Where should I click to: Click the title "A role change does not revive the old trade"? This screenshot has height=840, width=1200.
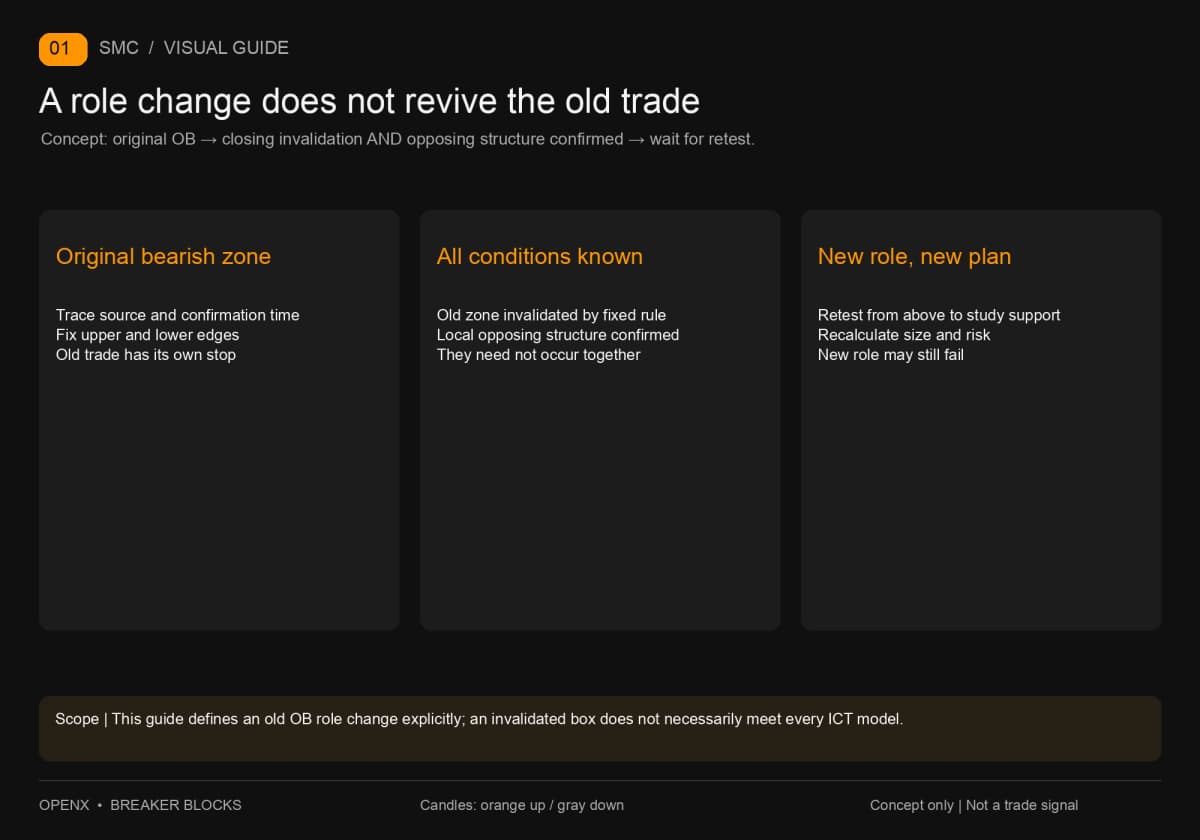(369, 101)
